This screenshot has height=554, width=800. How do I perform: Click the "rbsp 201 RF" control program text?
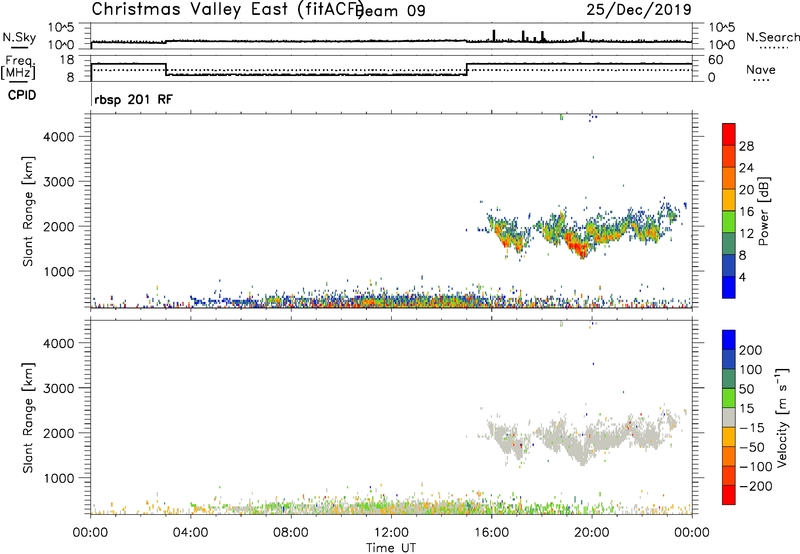(134, 99)
